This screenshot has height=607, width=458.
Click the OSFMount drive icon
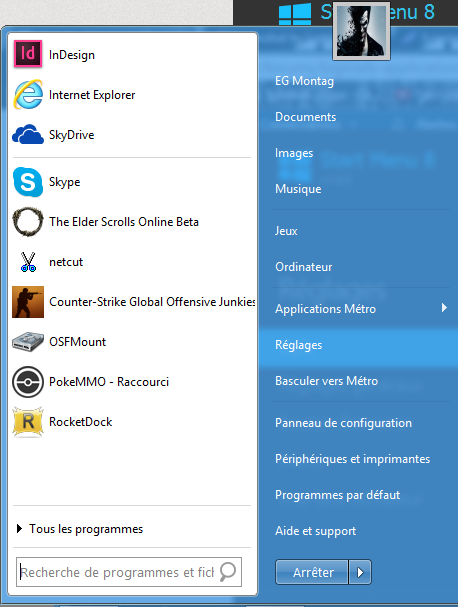(x=28, y=342)
